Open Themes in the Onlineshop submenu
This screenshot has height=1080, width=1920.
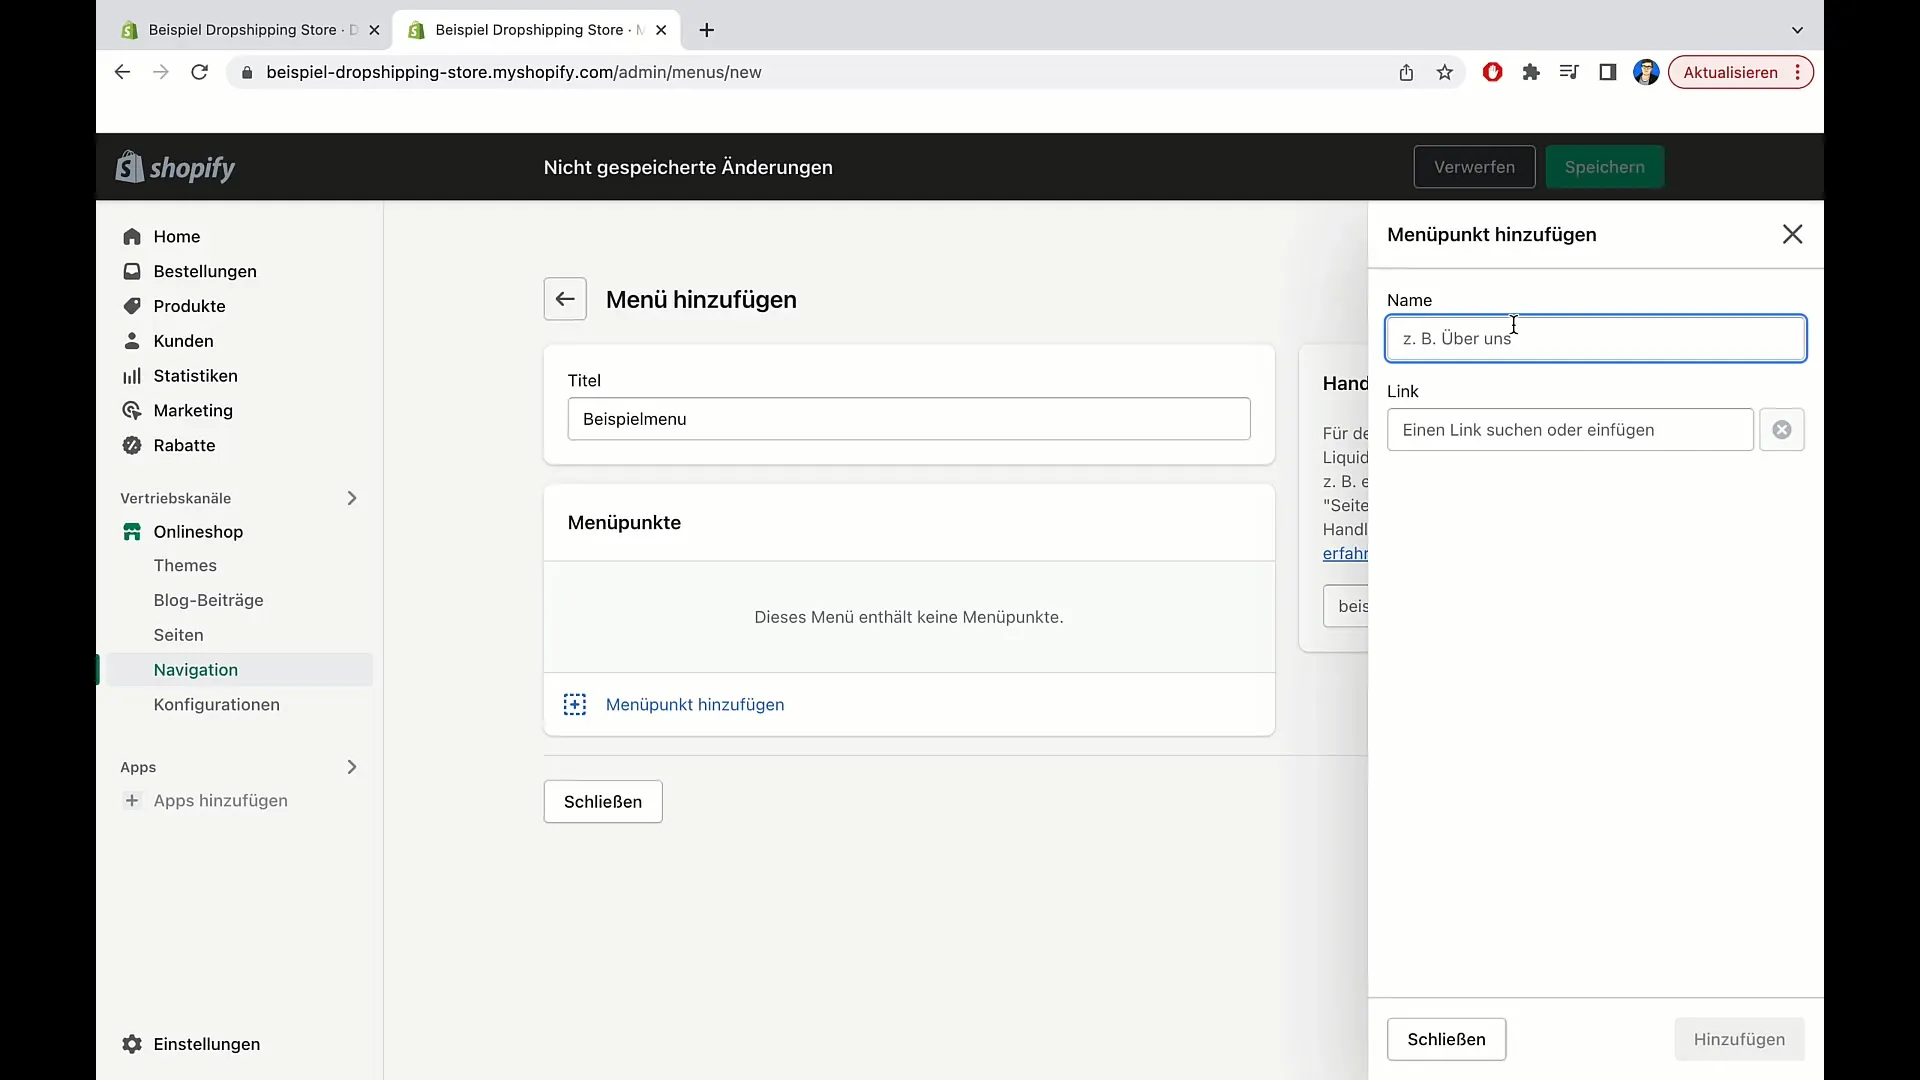(185, 565)
